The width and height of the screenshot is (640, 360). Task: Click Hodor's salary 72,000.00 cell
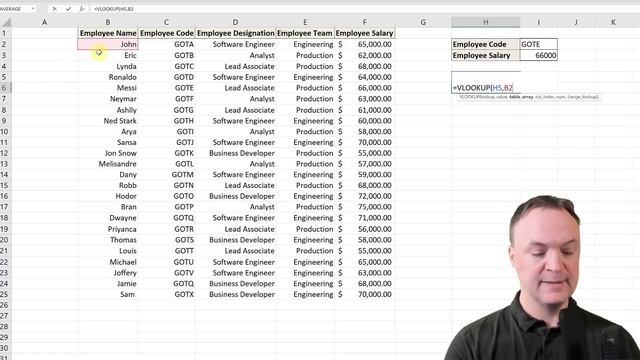point(364,196)
